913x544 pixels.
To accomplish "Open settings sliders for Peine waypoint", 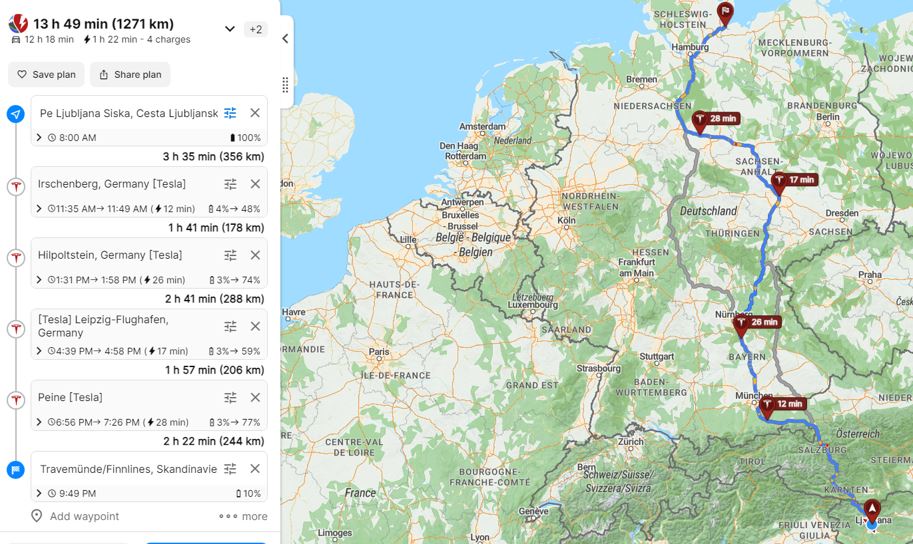I will [231, 397].
